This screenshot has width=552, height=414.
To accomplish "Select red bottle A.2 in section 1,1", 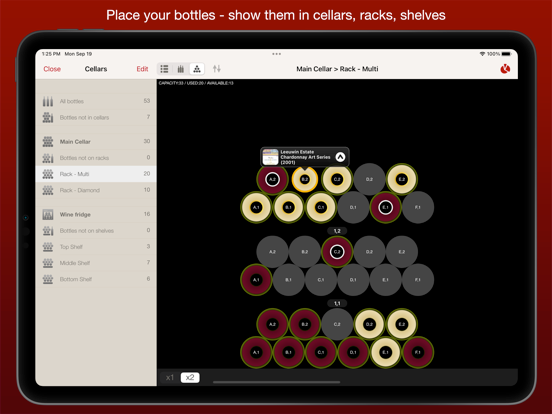I will [272, 324].
